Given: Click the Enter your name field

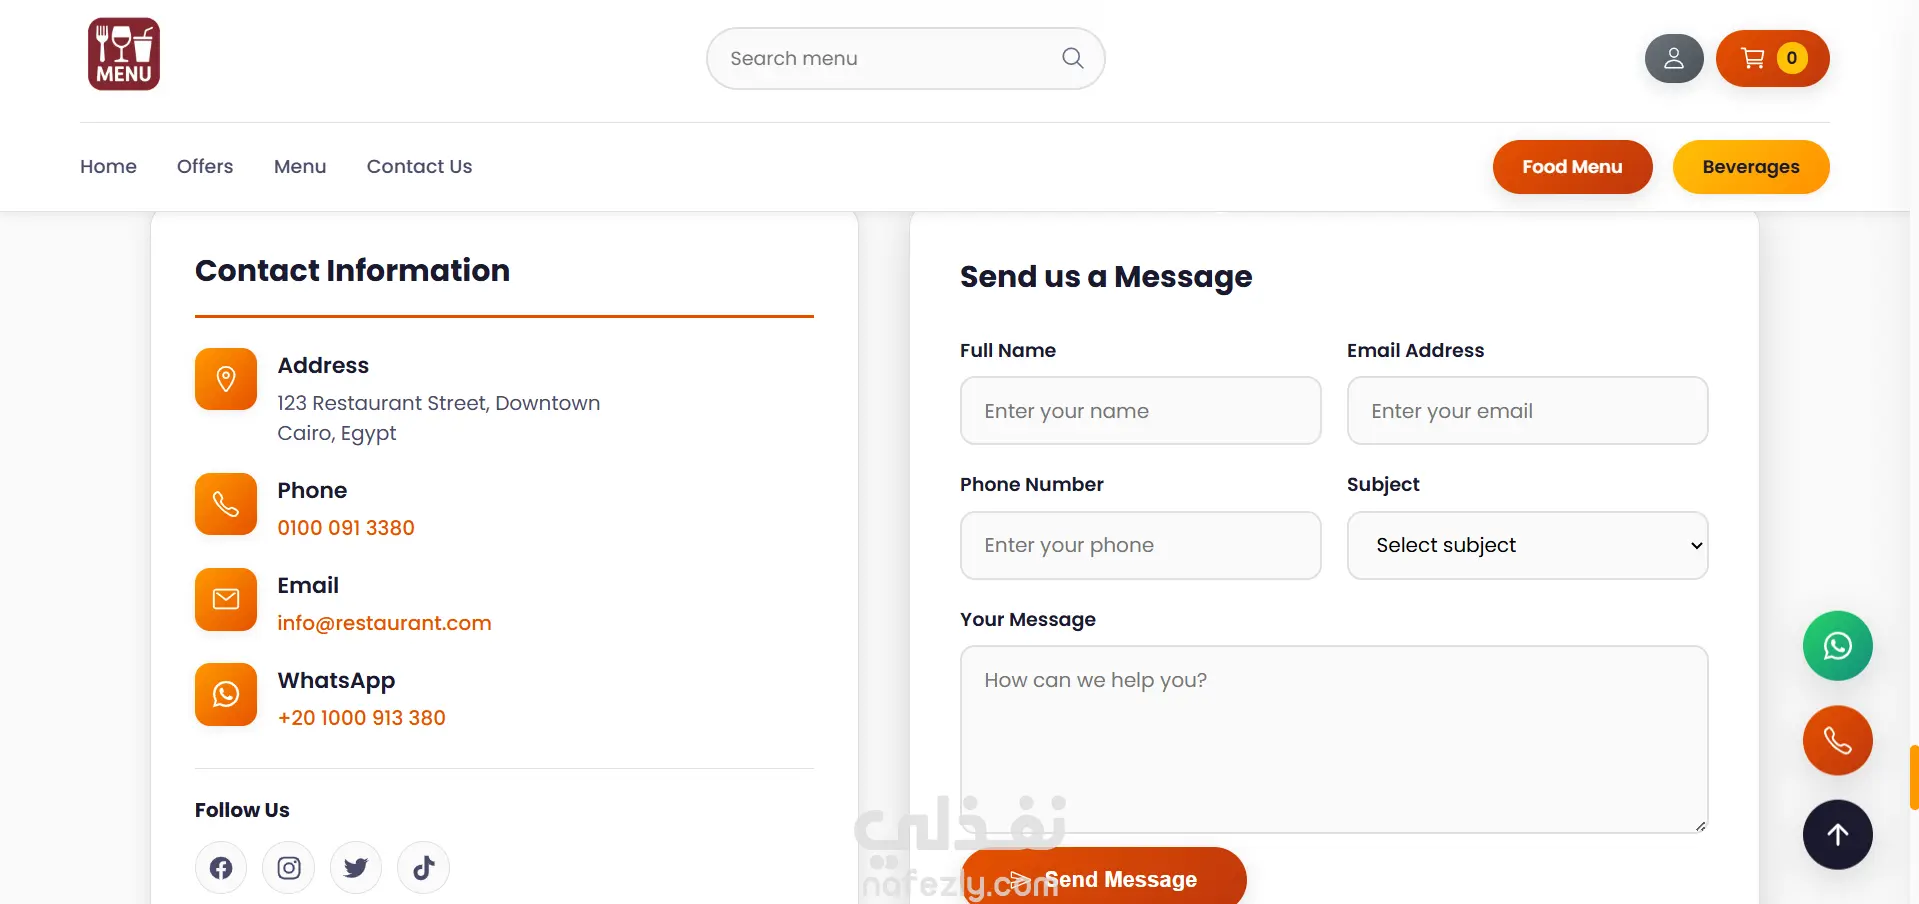Looking at the screenshot, I should click(x=1140, y=411).
